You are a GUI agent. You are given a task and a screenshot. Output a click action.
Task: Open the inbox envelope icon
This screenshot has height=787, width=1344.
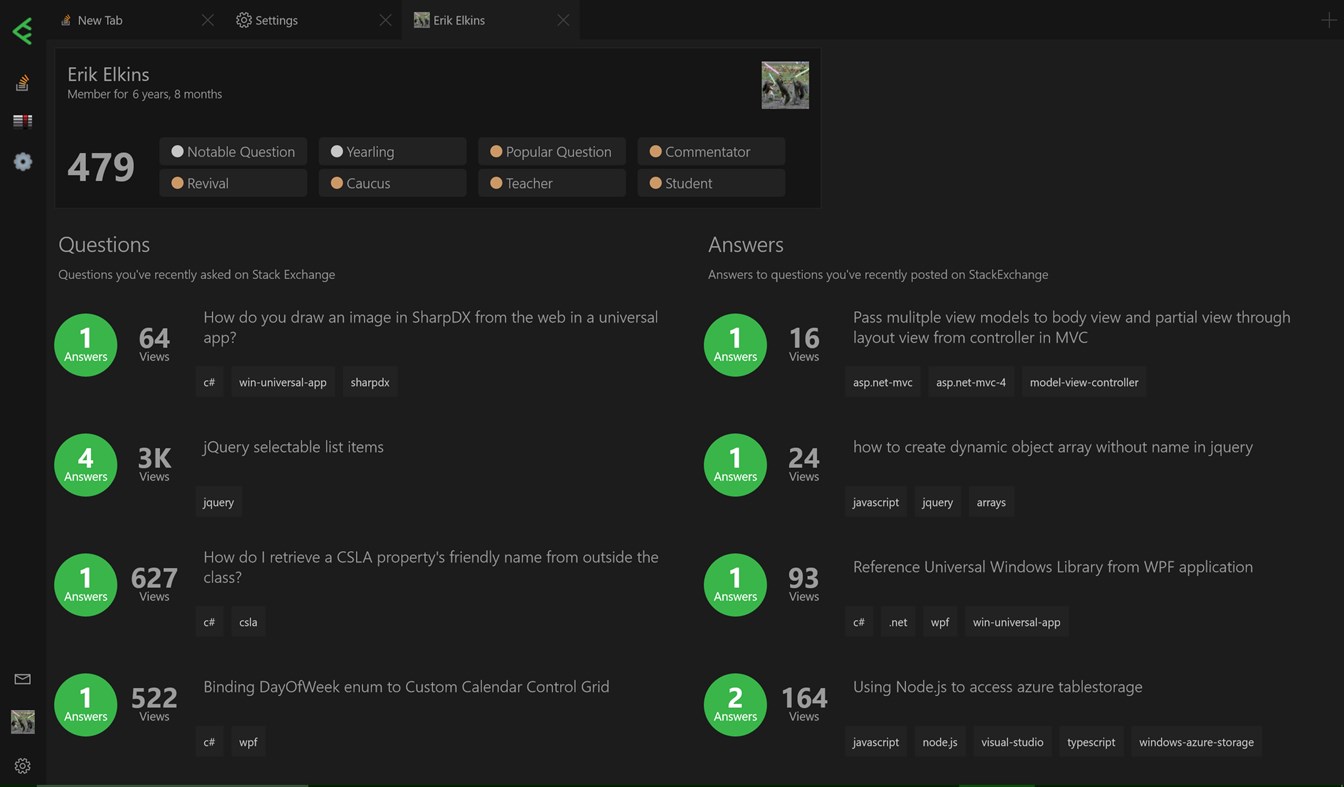click(22, 679)
